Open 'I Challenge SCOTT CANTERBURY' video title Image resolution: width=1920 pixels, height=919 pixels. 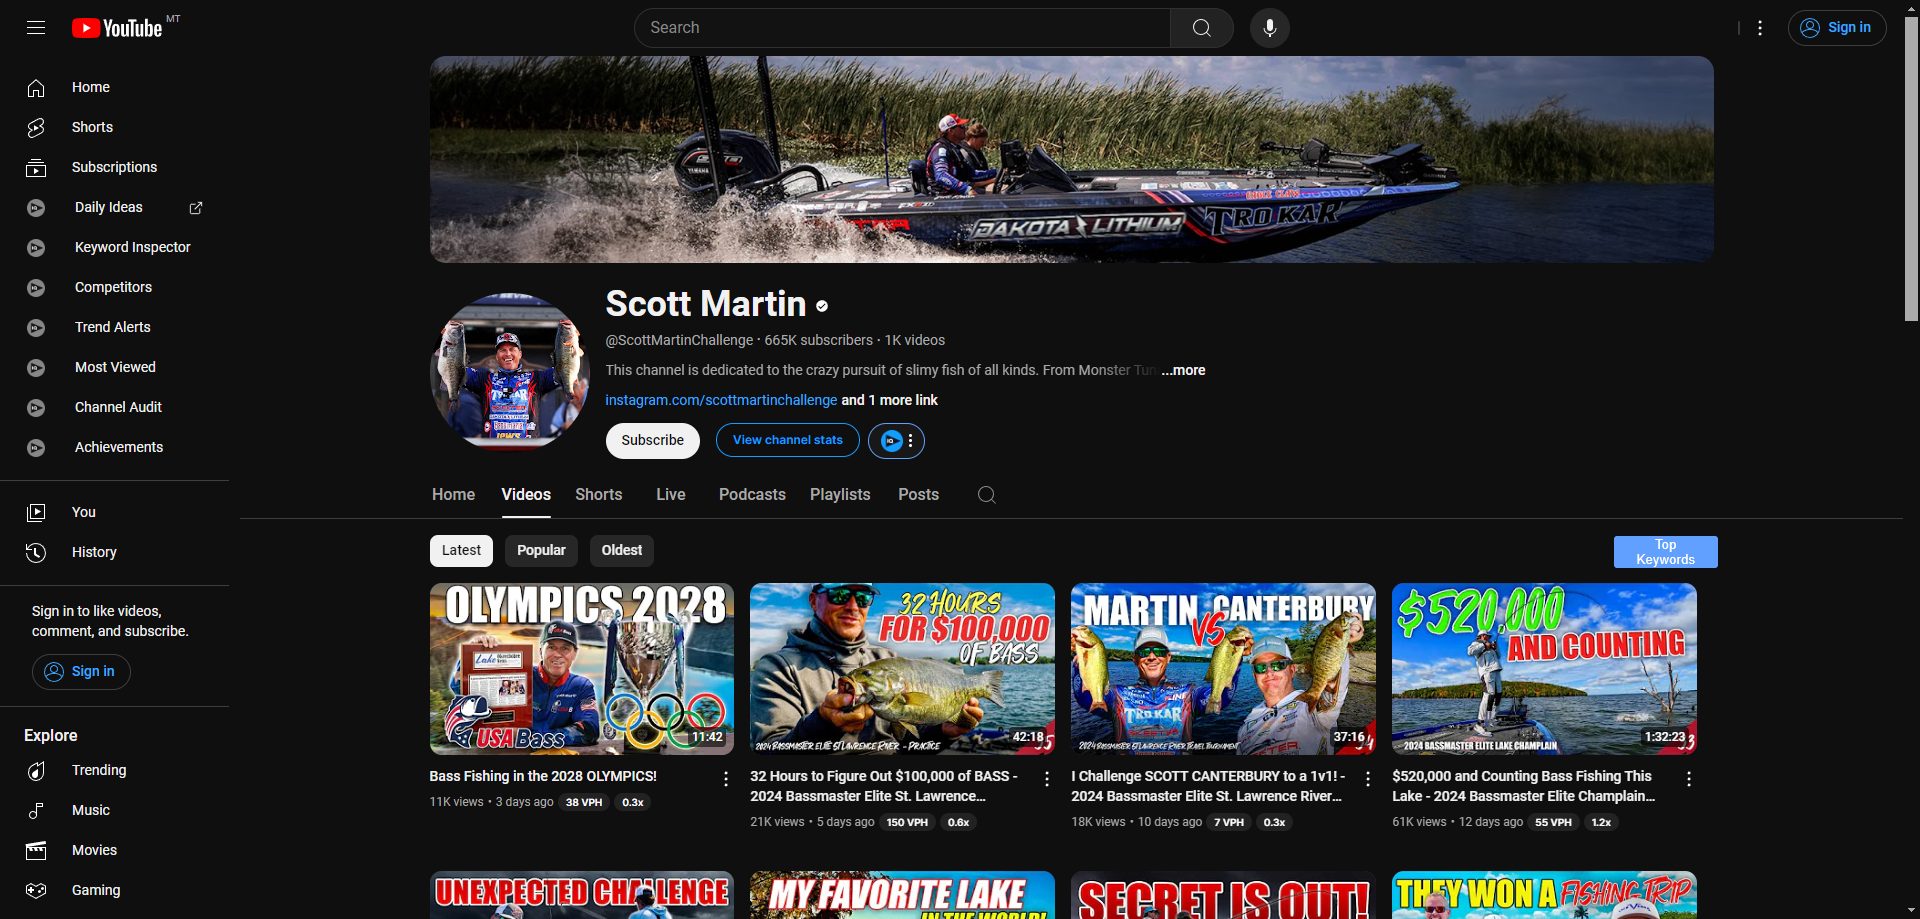pyautogui.click(x=1208, y=787)
